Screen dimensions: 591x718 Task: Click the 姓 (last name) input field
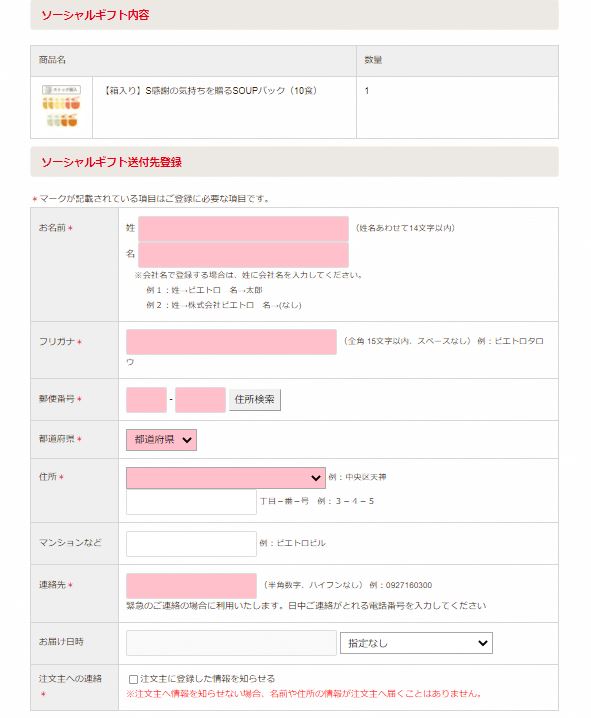(x=243, y=228)
